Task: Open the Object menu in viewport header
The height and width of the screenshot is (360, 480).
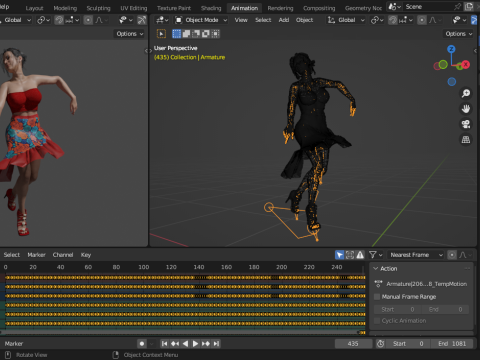Action: [x=304, y=20]
